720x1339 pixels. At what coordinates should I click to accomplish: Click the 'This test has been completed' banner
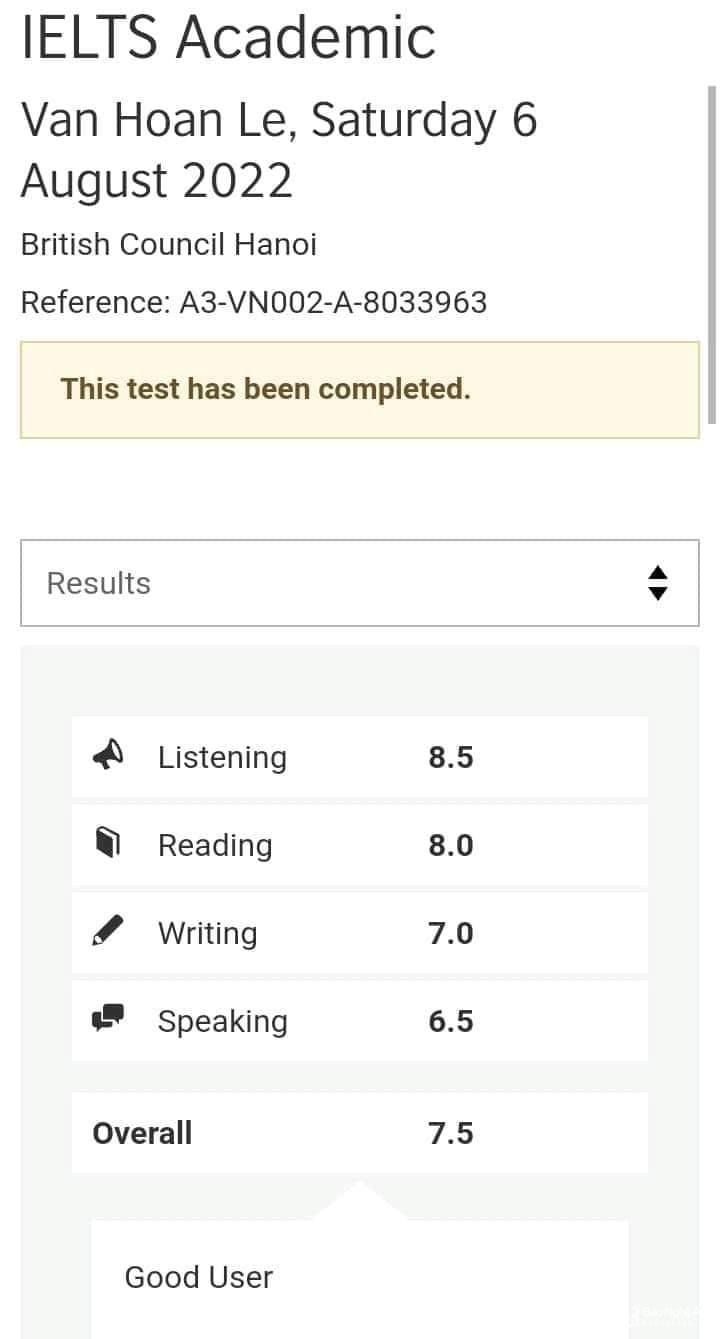[x=360, y=390]
